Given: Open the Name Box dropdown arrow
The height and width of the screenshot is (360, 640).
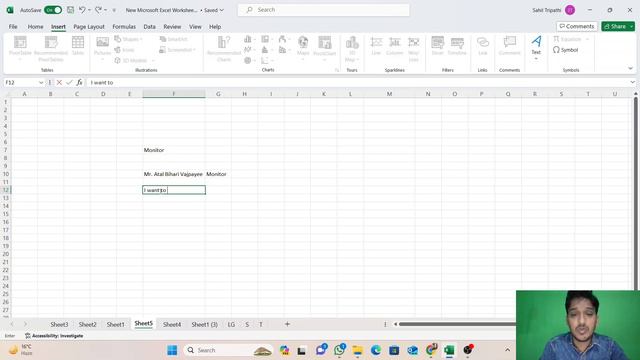Looking at the screenshot, I should [41, 82].
